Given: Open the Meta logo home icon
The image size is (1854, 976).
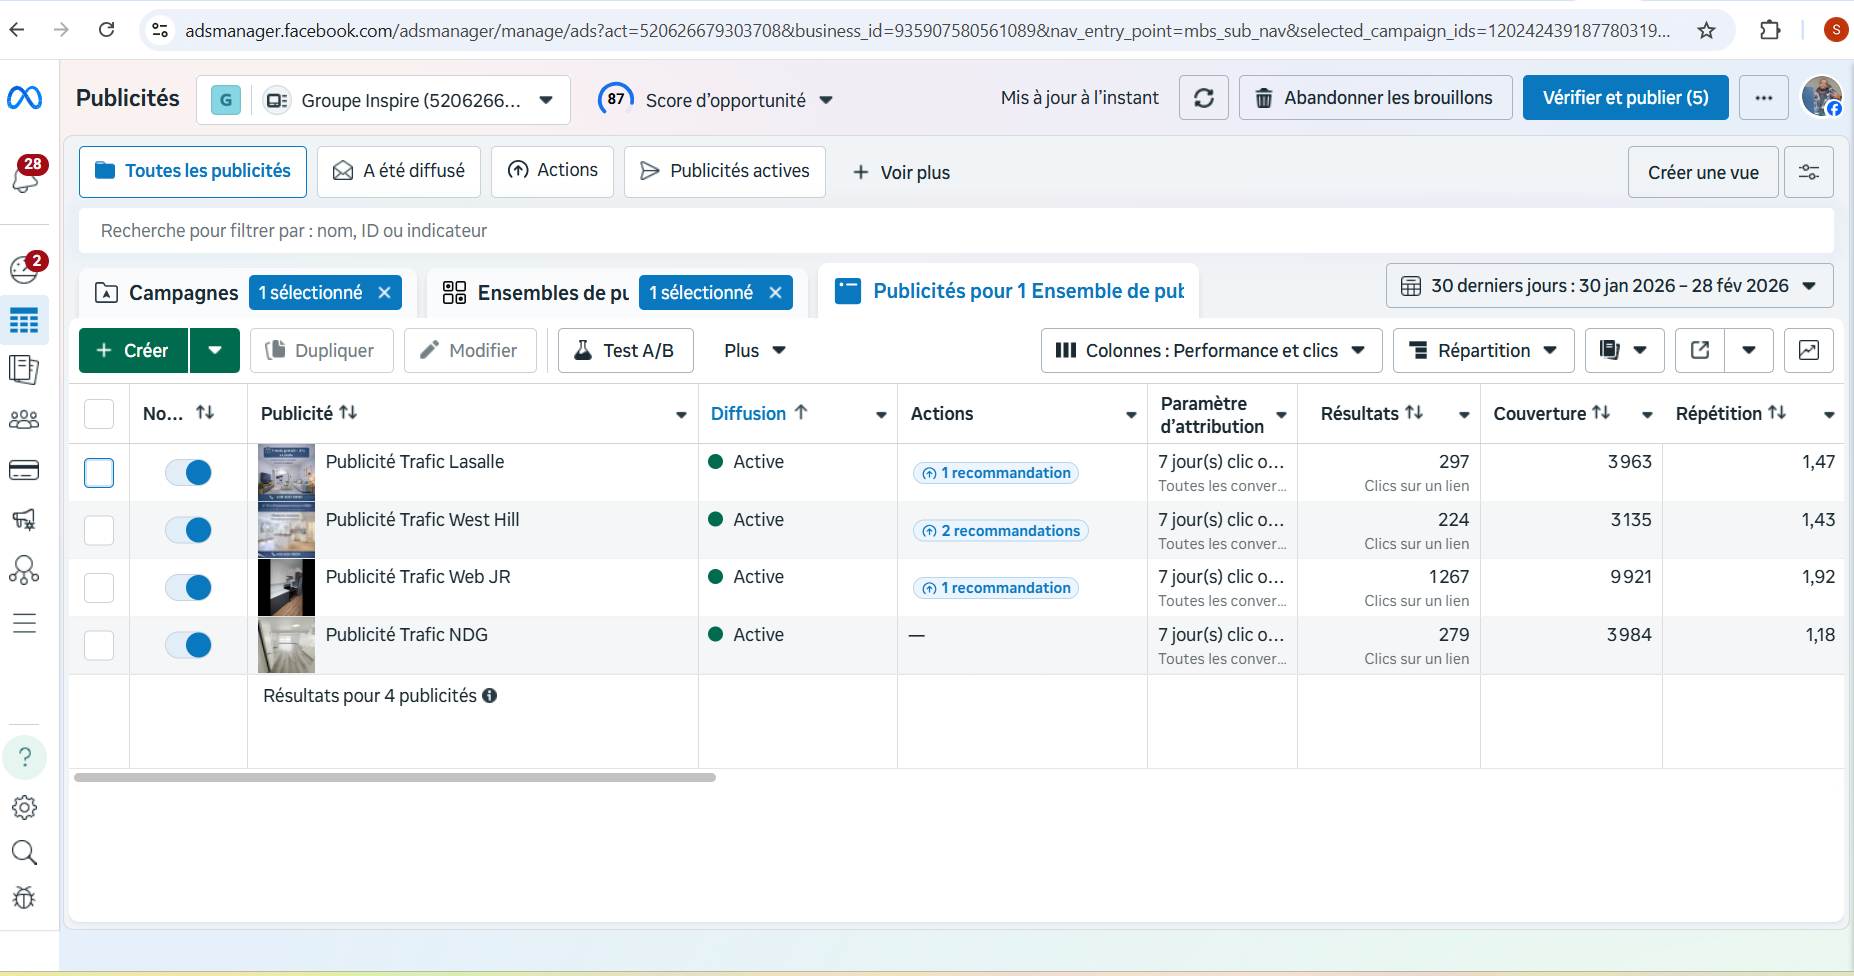Looking at the screenshot, I should (x=25, y=98).
